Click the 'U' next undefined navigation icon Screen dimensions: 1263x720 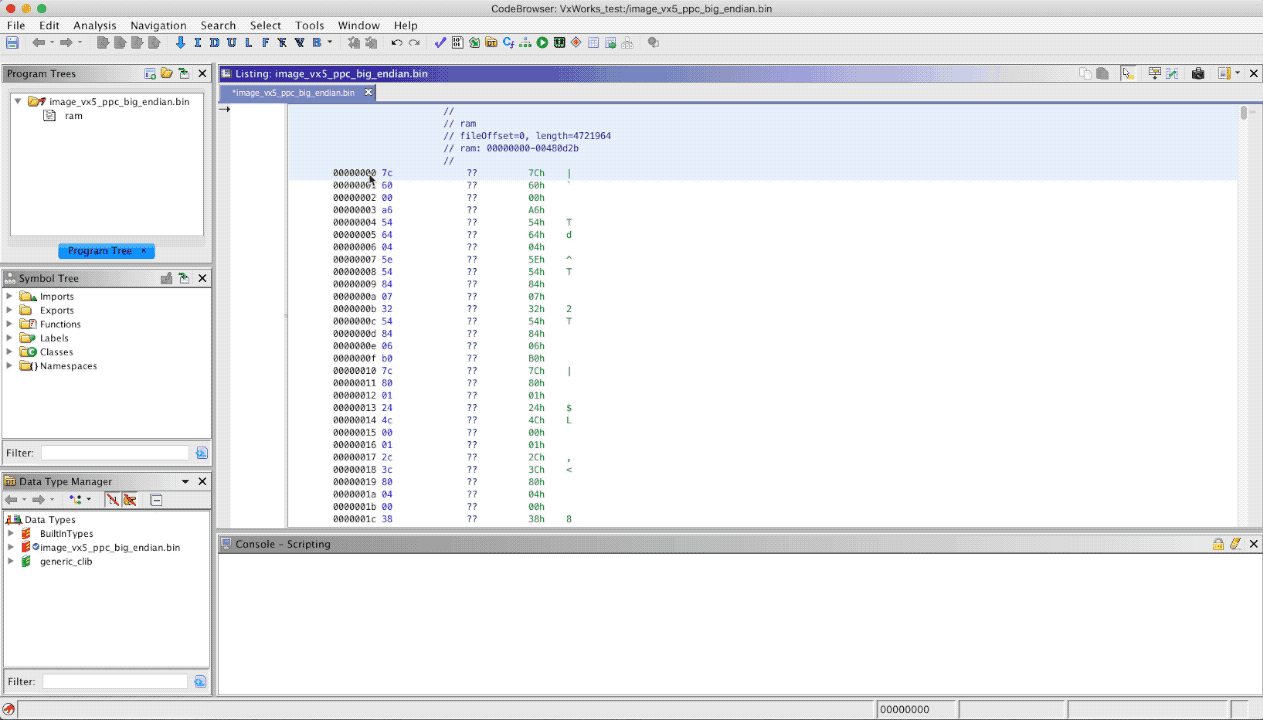232,43
